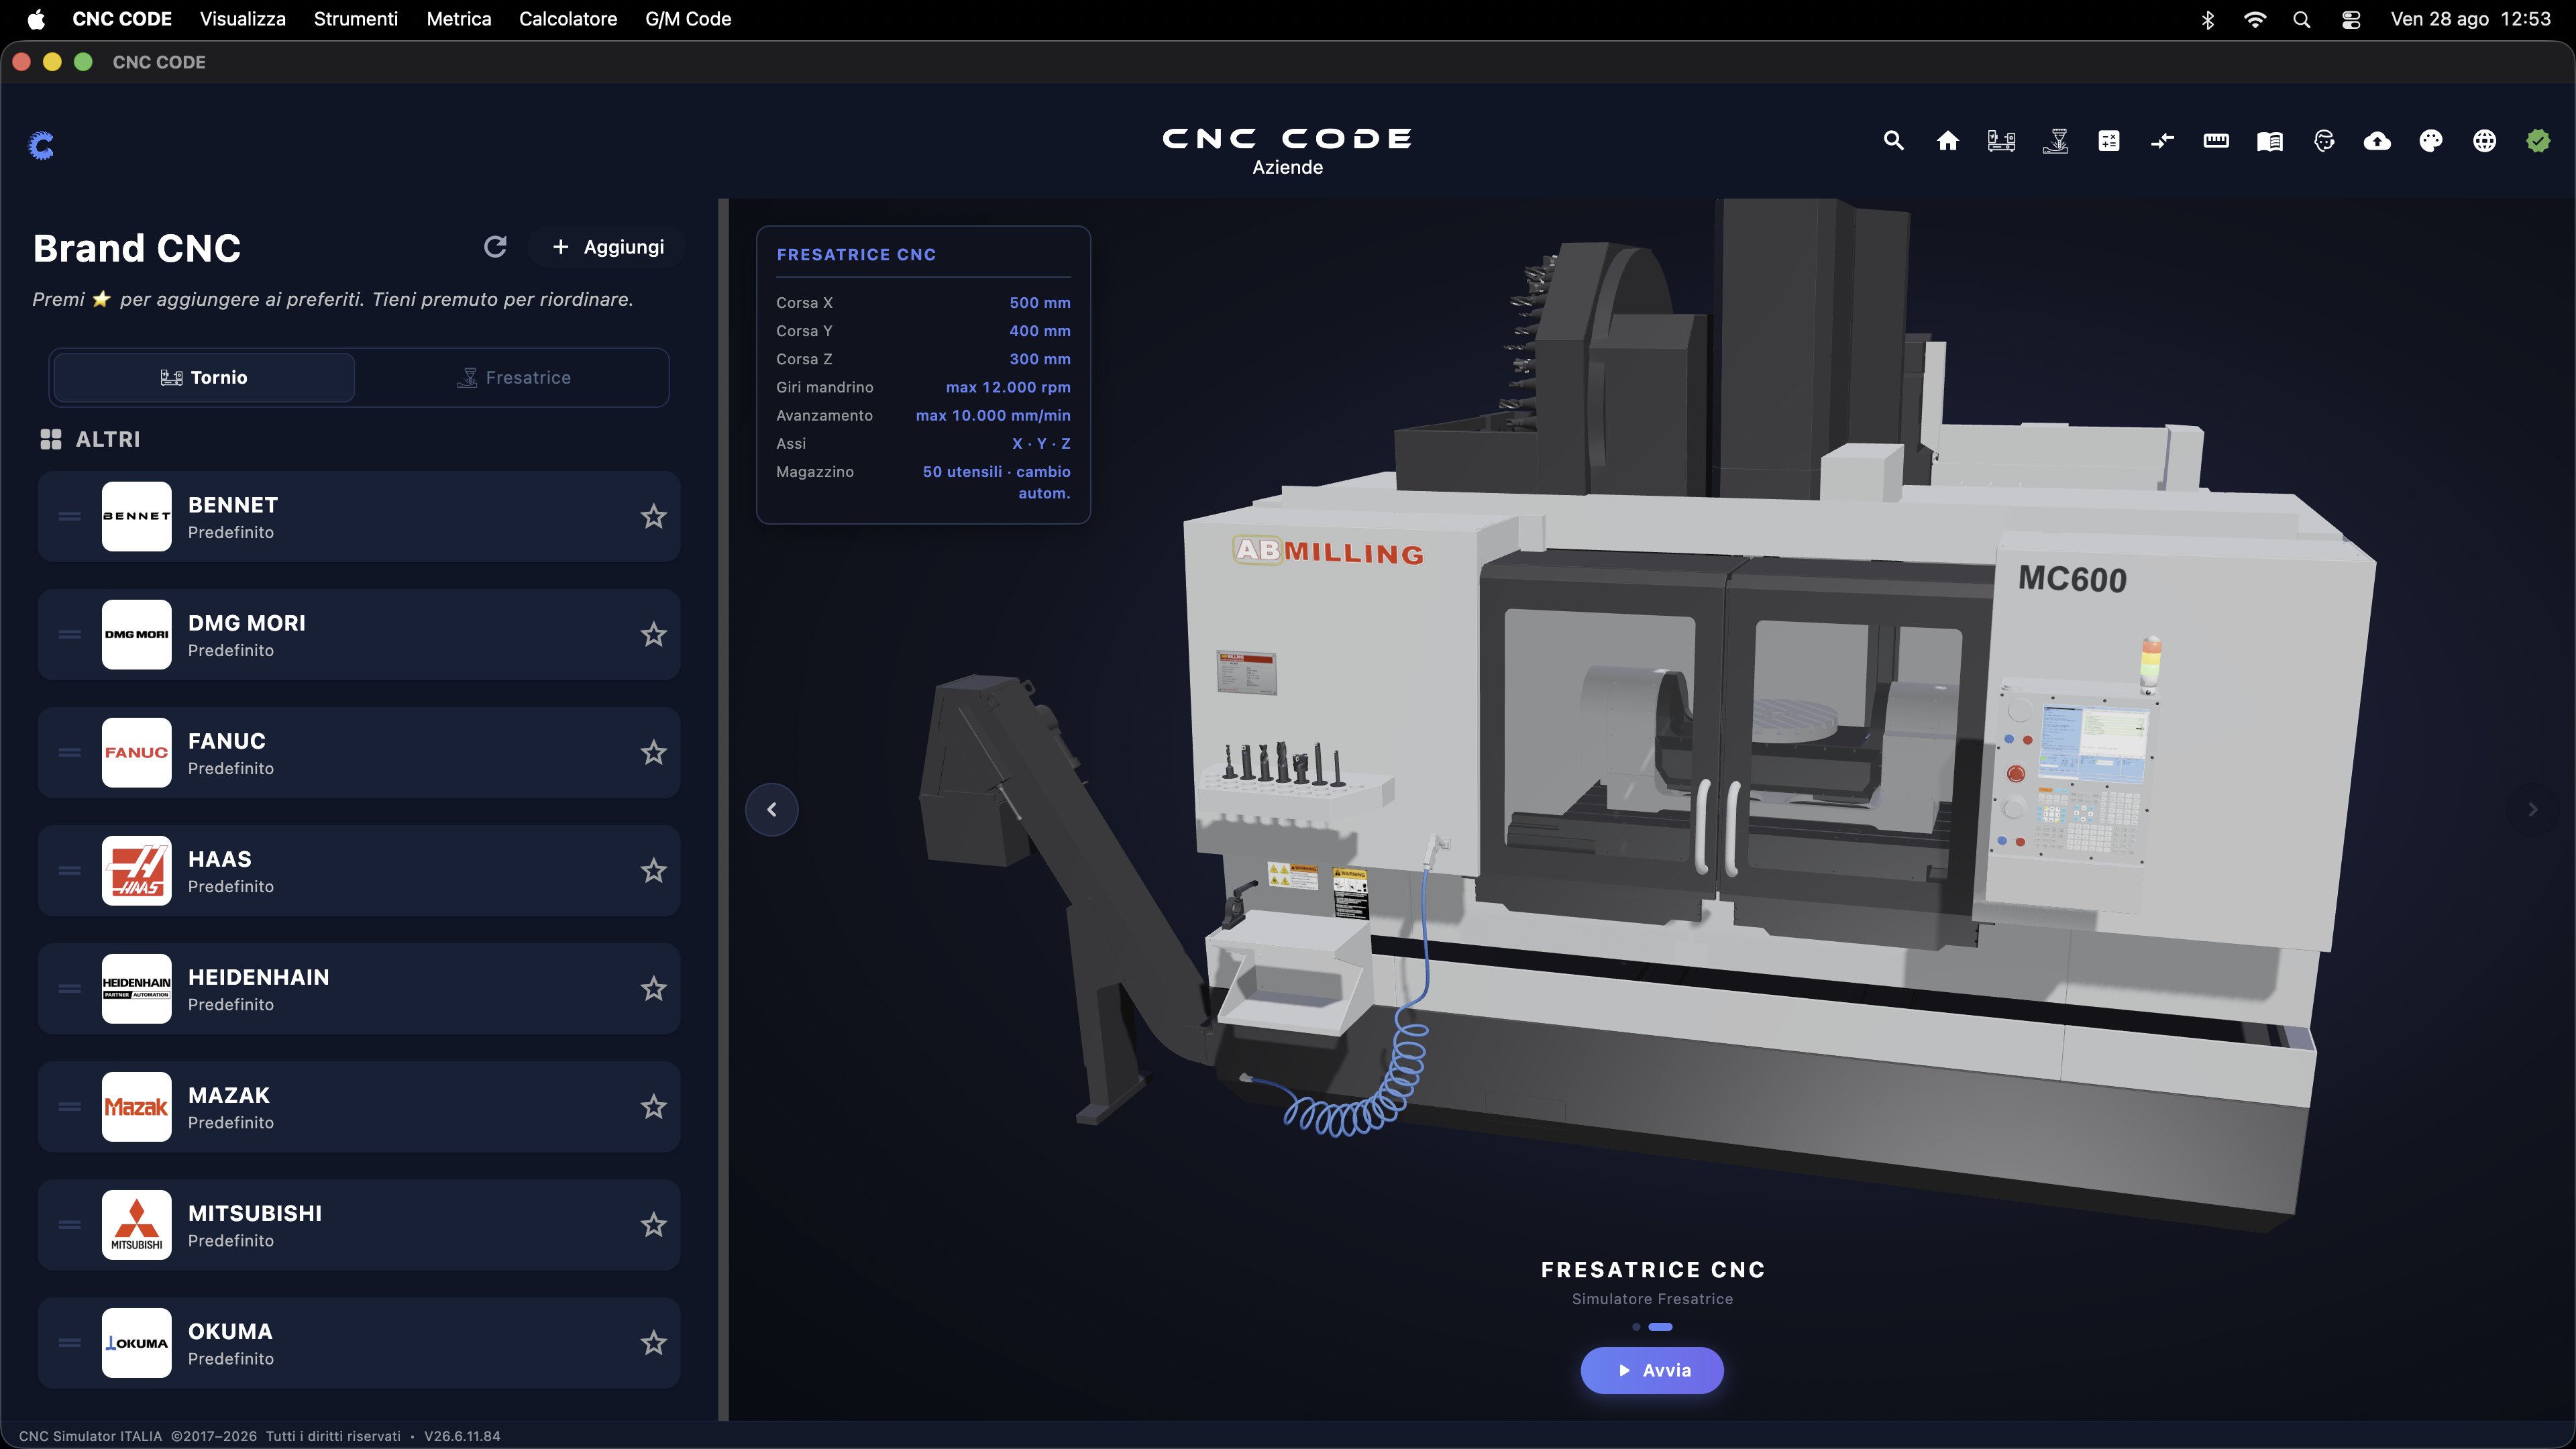Click the OKUMA brand logo
The image size is (2576, 1449).
tap(137, 1343)
